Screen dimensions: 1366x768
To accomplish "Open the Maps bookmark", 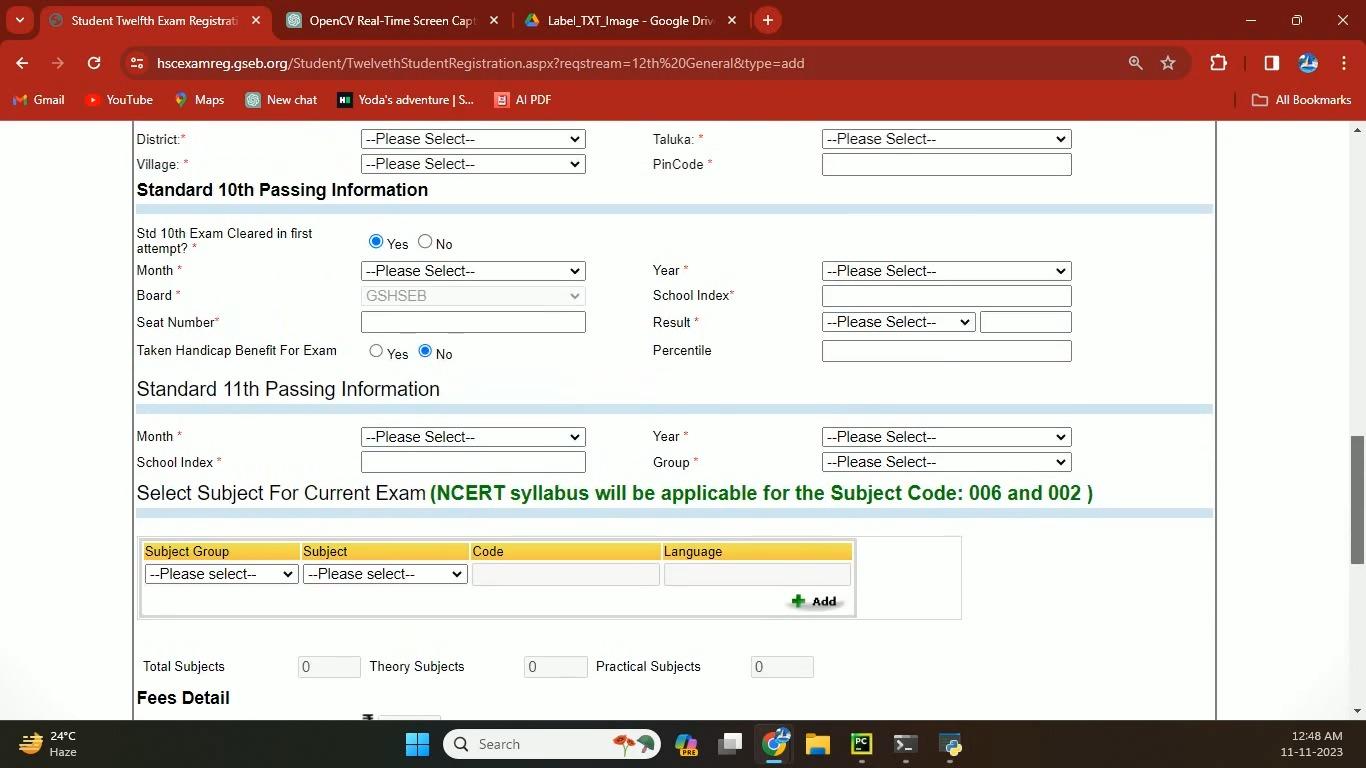I will click(199, 100).
